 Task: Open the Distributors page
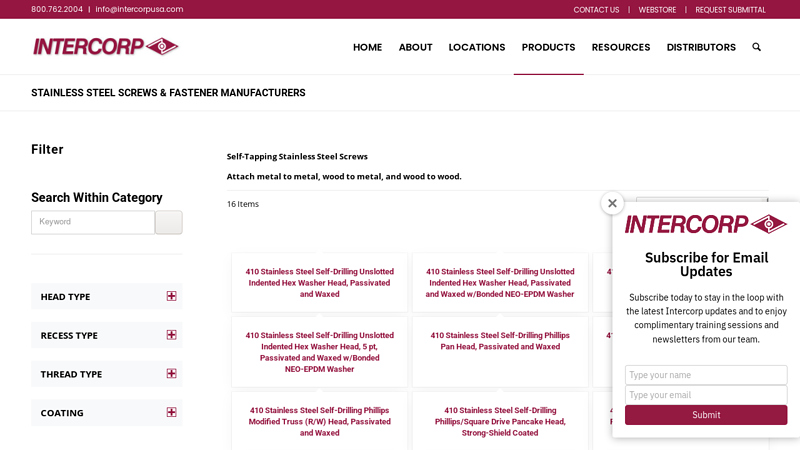click(x=700, y=47)
